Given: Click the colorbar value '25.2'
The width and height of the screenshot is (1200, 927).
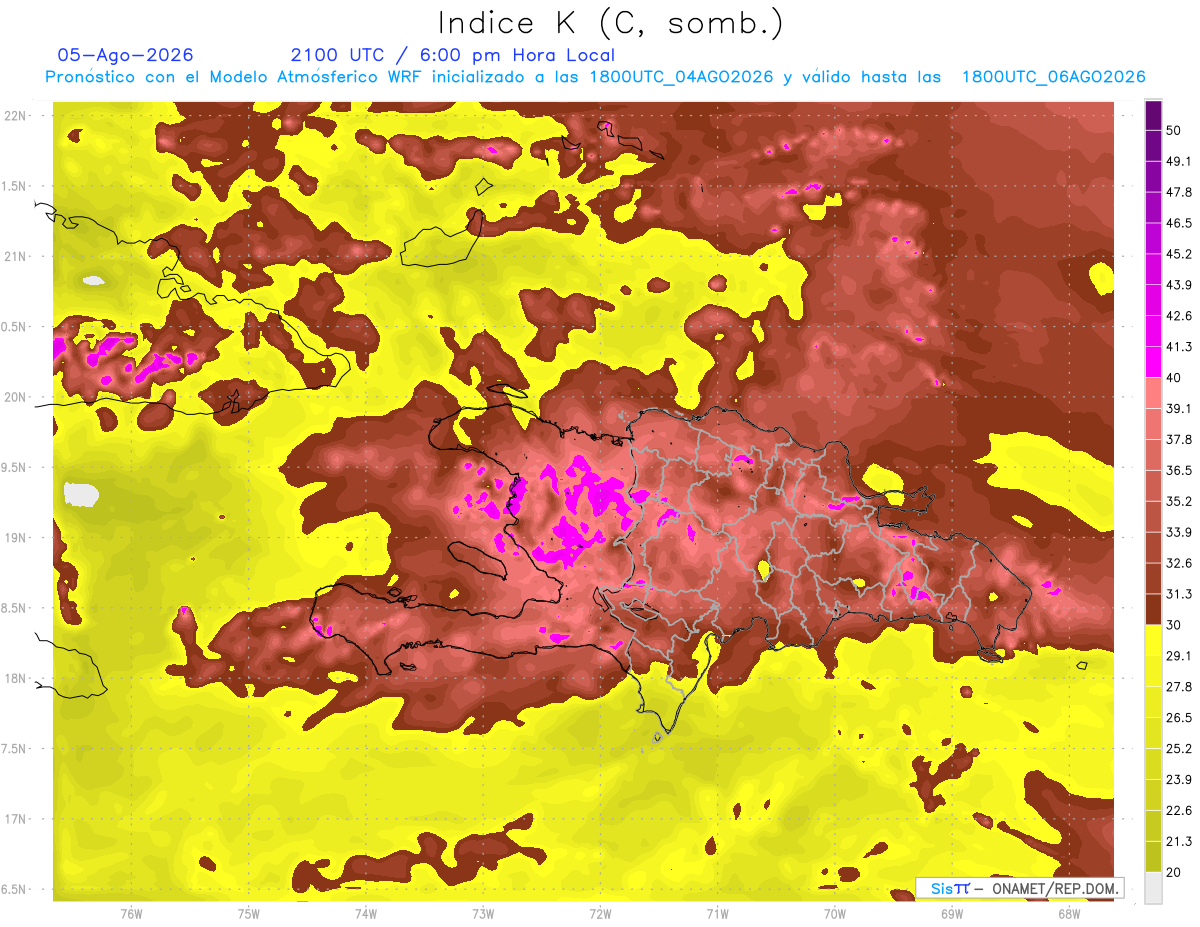Looking at the screenshot, I should (1179, 749).
